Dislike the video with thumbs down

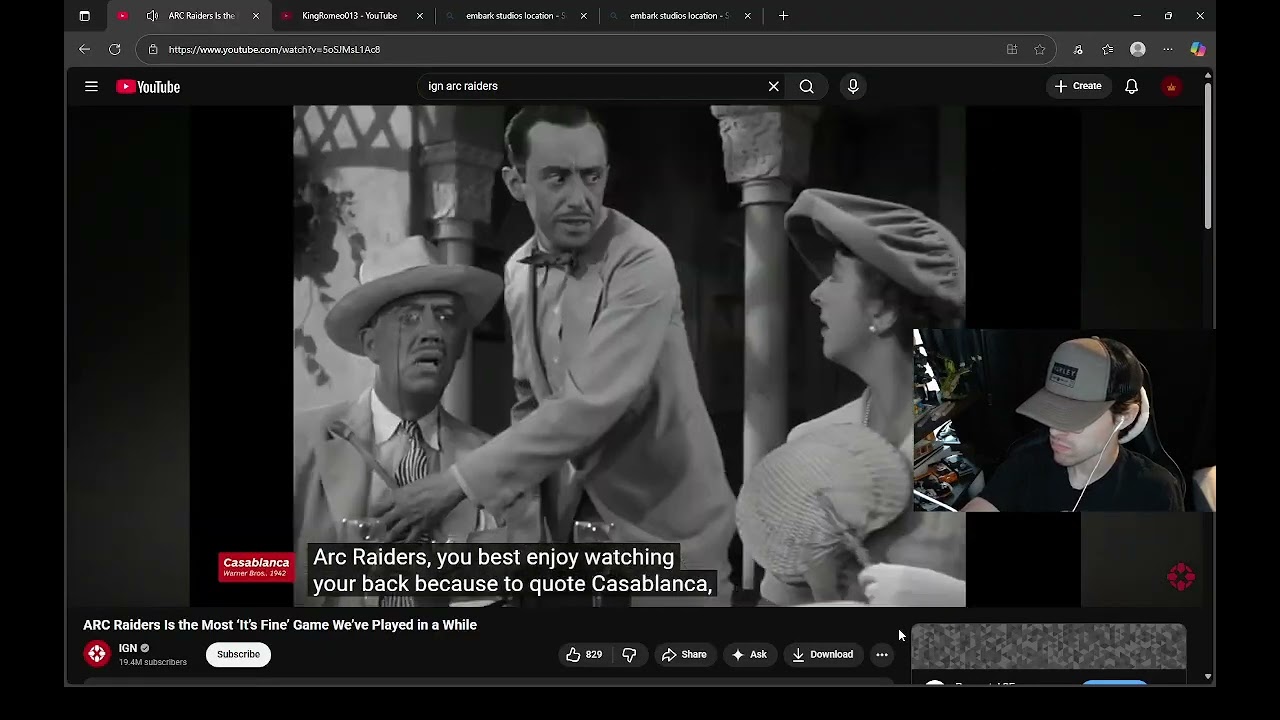click(629, 655)
